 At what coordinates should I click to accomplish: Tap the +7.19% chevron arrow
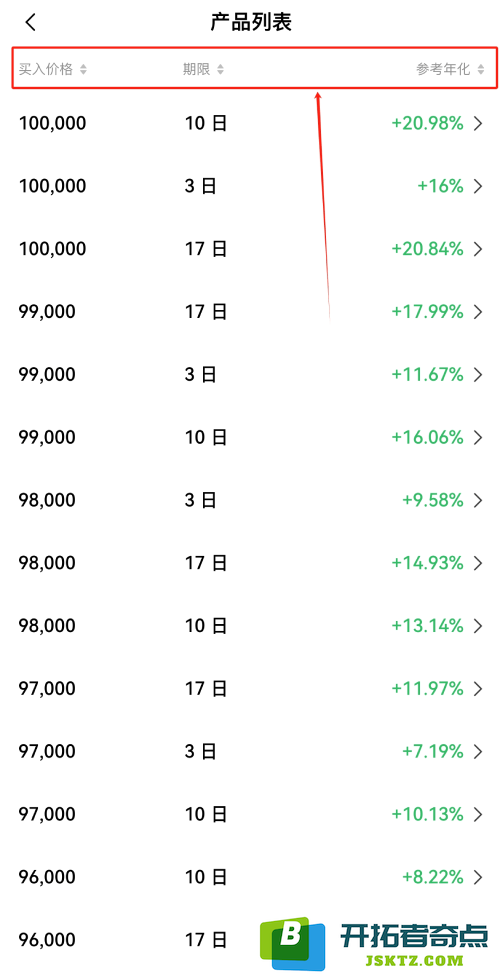(x=478, y=752)
